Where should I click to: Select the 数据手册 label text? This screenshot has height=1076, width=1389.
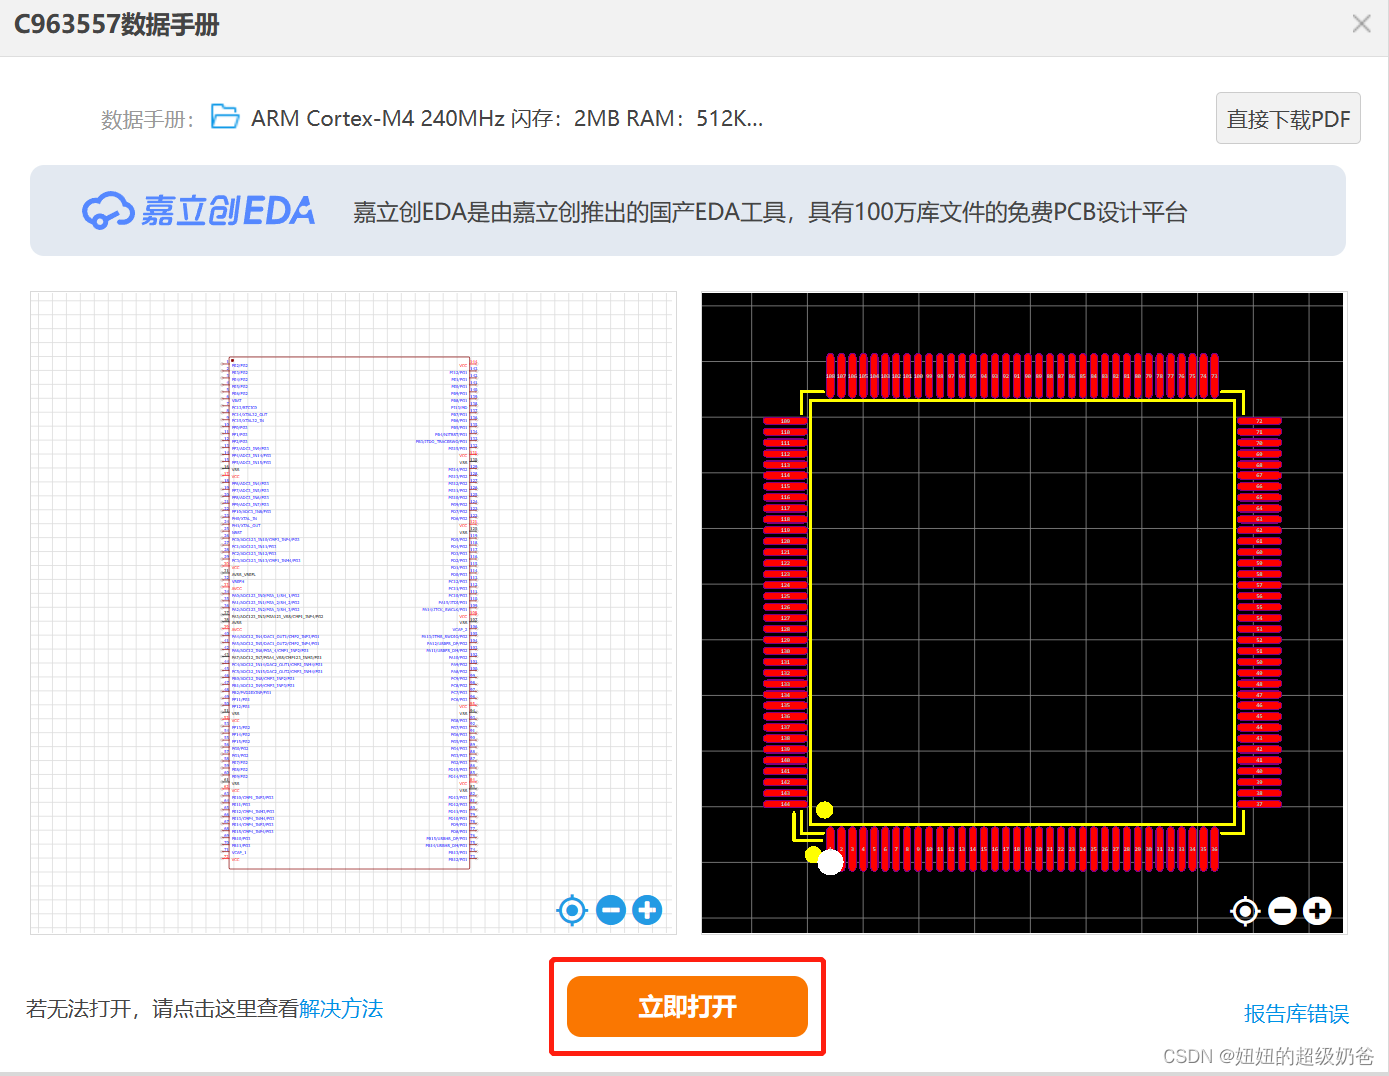(147, 120)
